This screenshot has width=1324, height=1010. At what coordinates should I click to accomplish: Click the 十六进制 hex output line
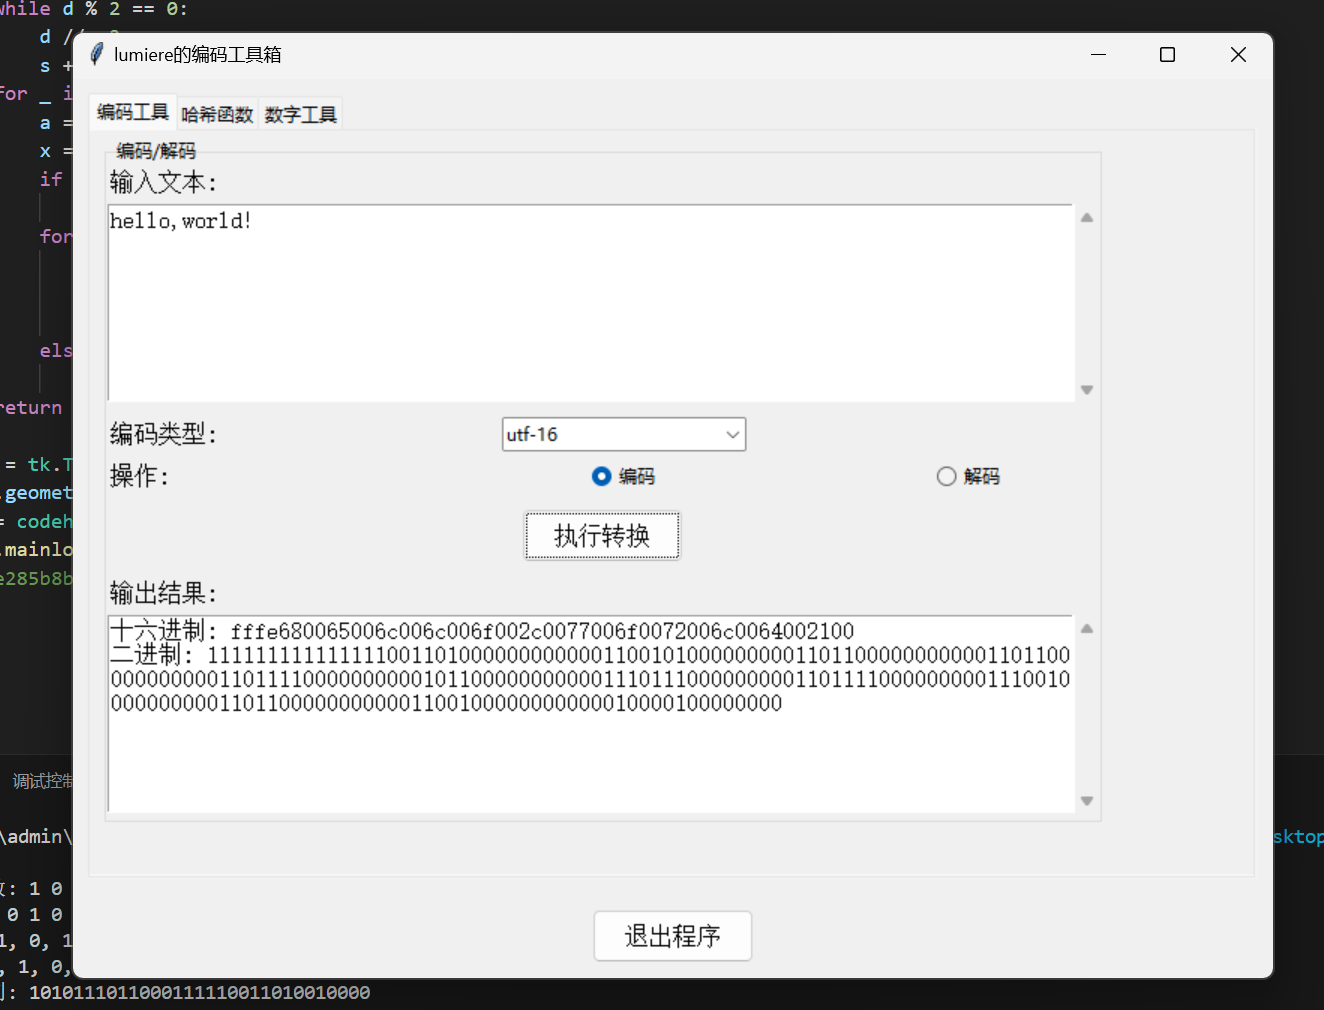pos(482,631)
